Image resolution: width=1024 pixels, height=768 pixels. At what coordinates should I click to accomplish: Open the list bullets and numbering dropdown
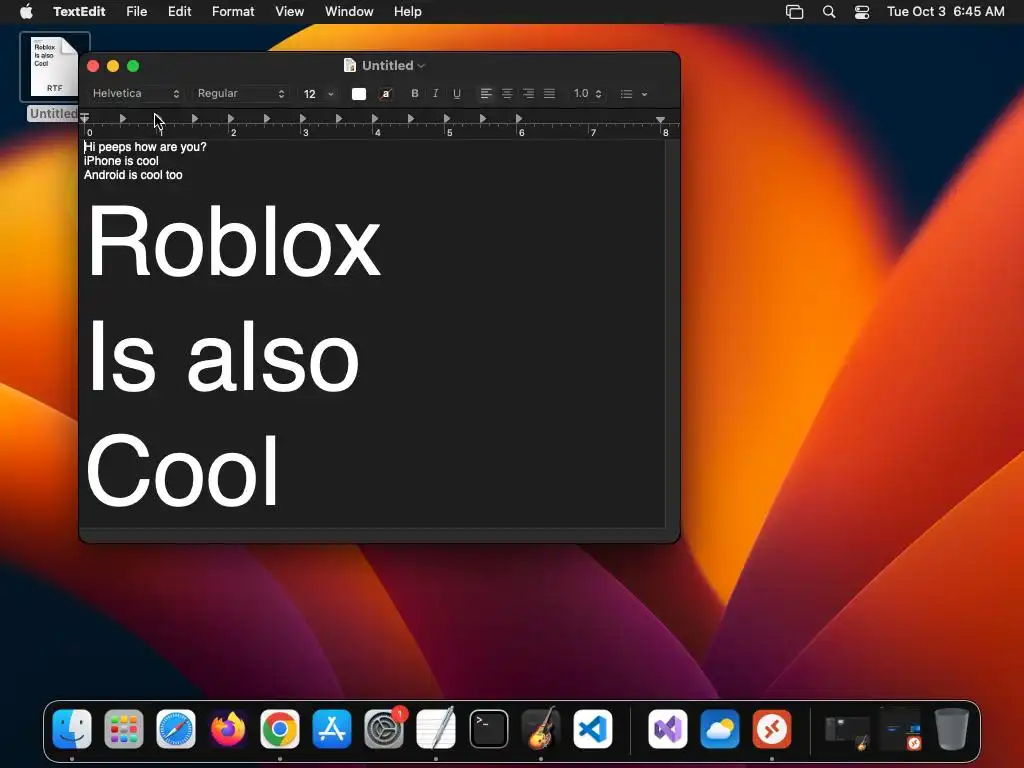tap(633, 94)
